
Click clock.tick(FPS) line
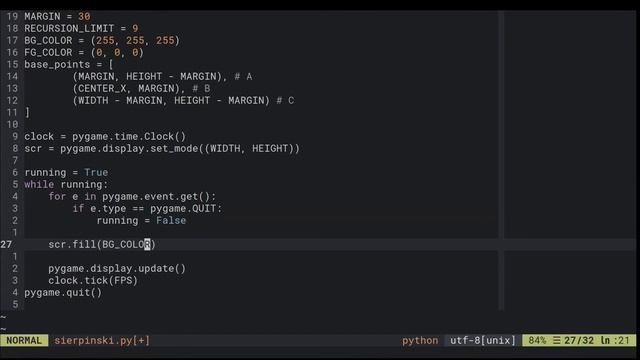(93, 280)
